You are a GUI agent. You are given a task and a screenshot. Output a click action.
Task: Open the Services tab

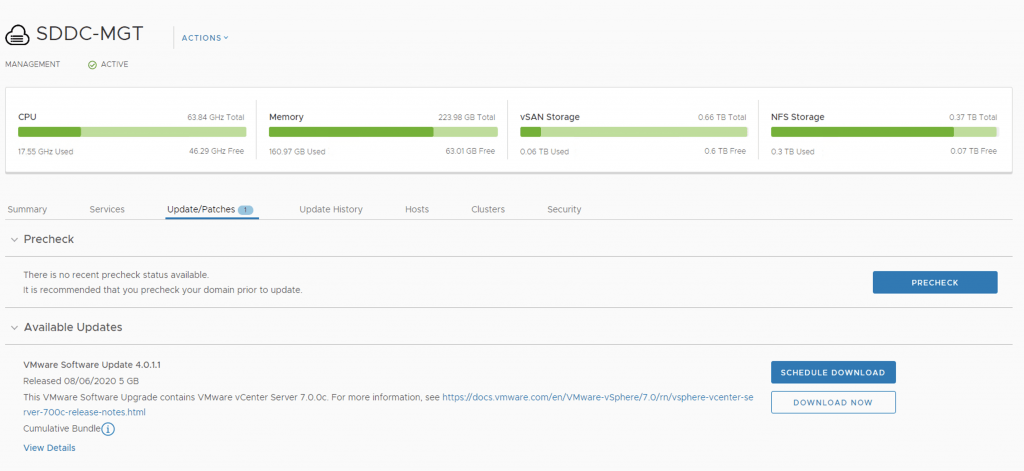coord(107,210)
